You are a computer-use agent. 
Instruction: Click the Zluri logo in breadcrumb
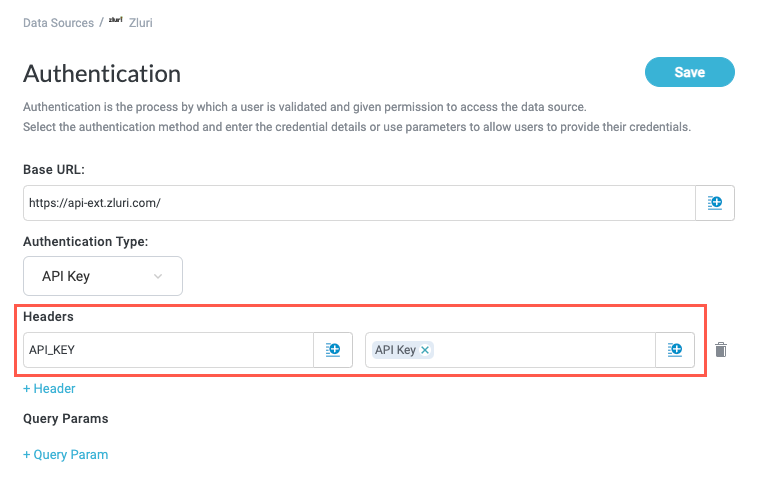click(116, 21)
